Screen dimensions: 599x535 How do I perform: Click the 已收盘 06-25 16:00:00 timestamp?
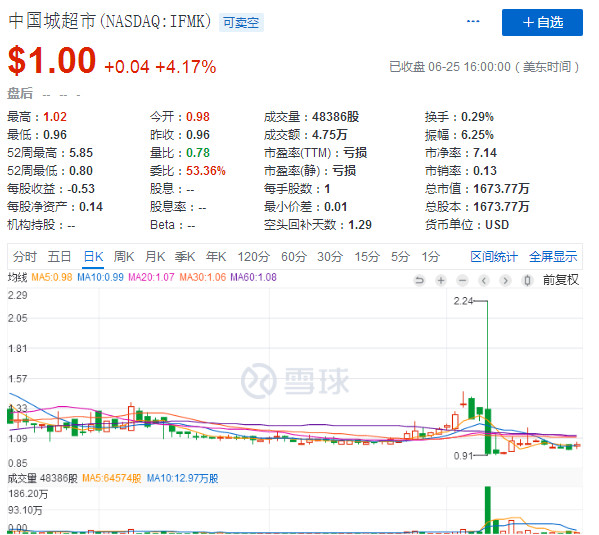[x=484, y=67]
